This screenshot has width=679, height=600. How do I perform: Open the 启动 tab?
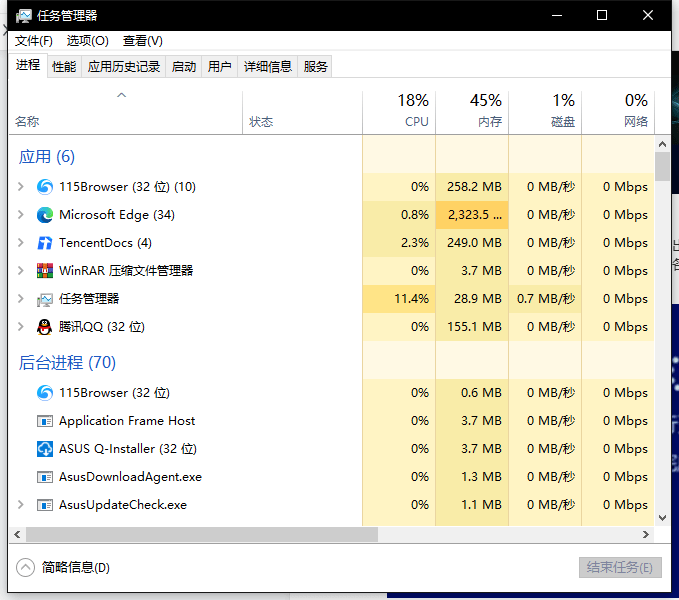184,67
